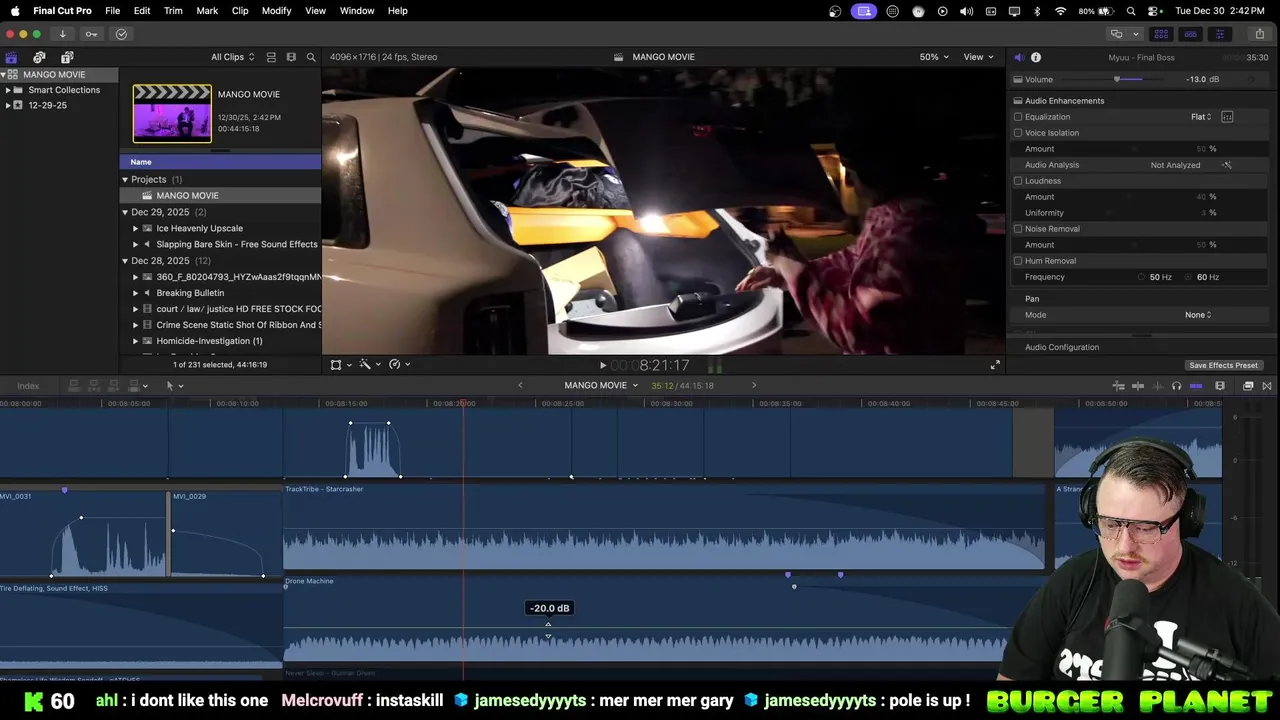
Task: Enable the Loudness checkbox
Action: (x=1018, y=181)
